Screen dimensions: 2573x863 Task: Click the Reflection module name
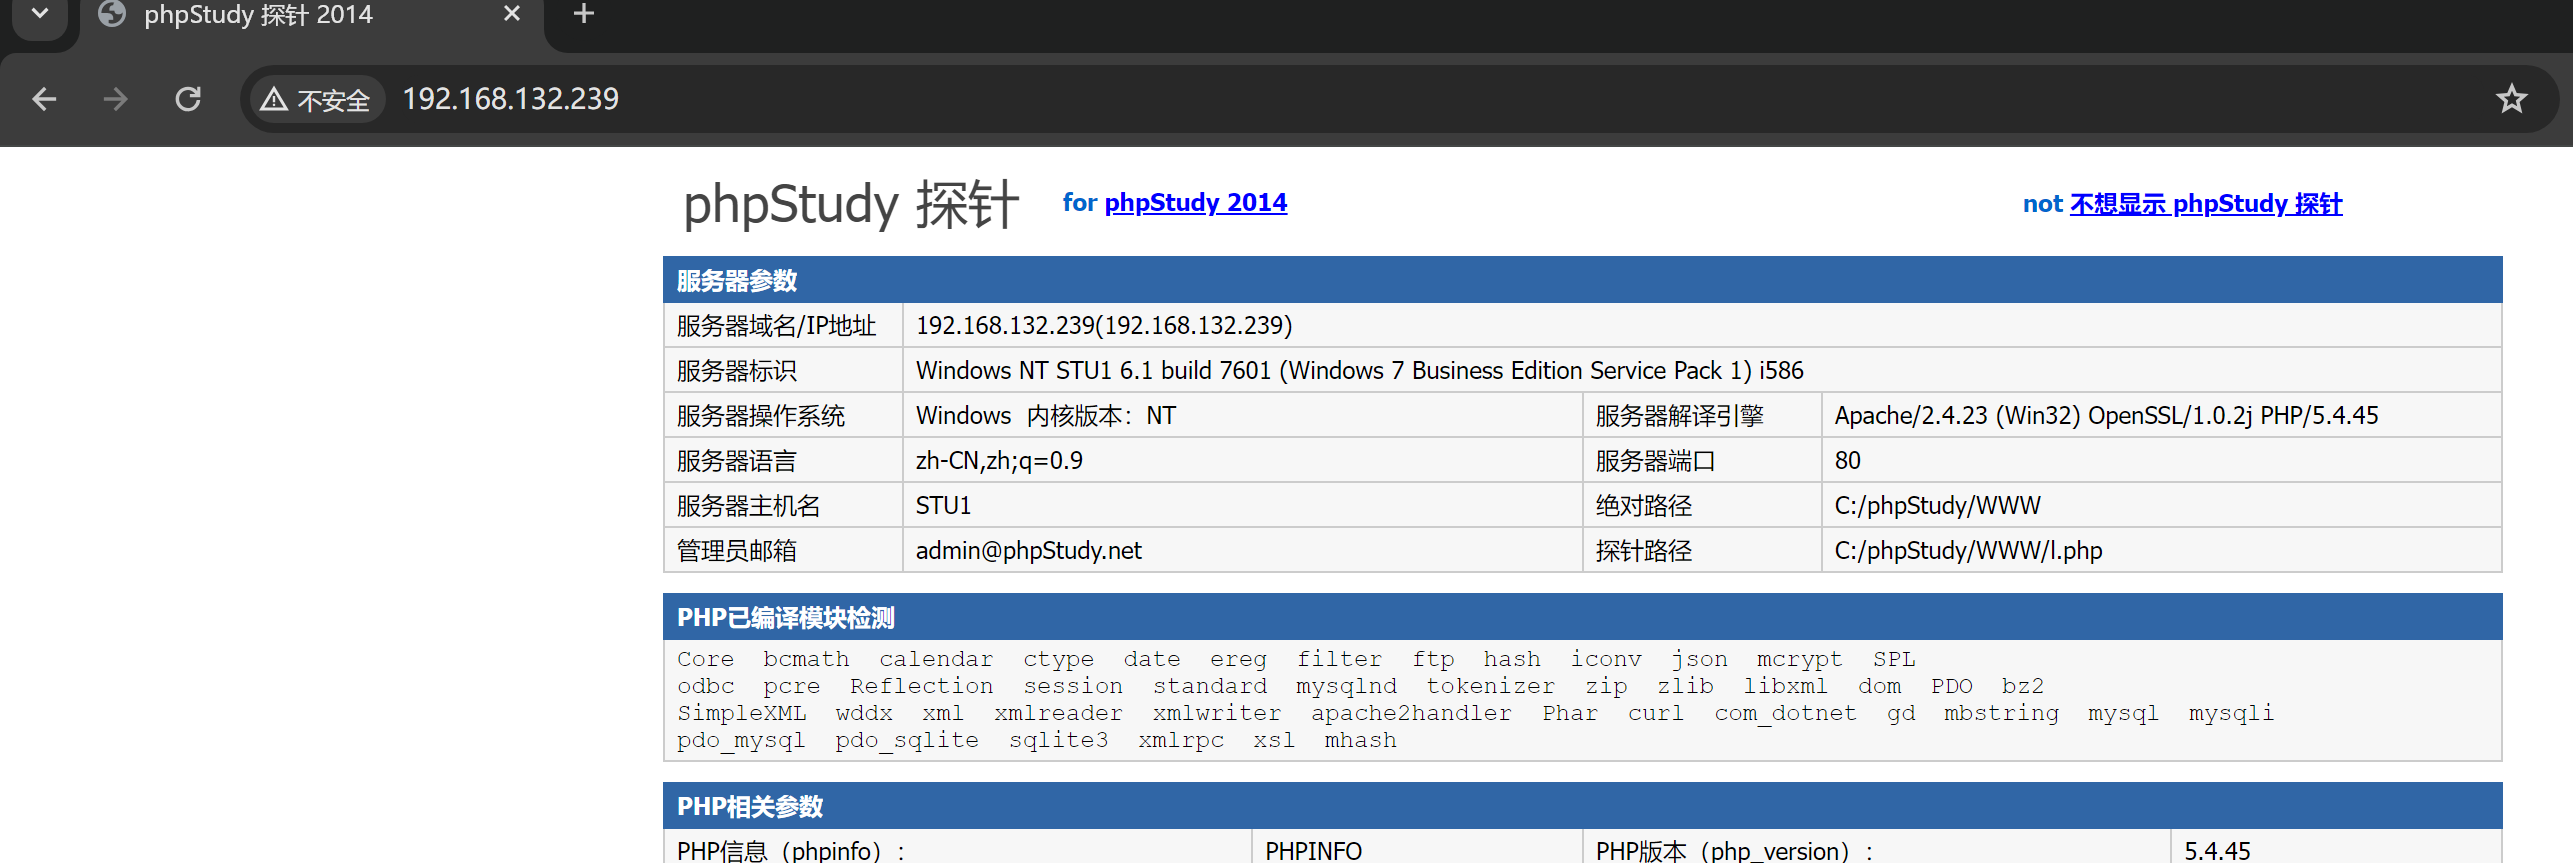921,686
